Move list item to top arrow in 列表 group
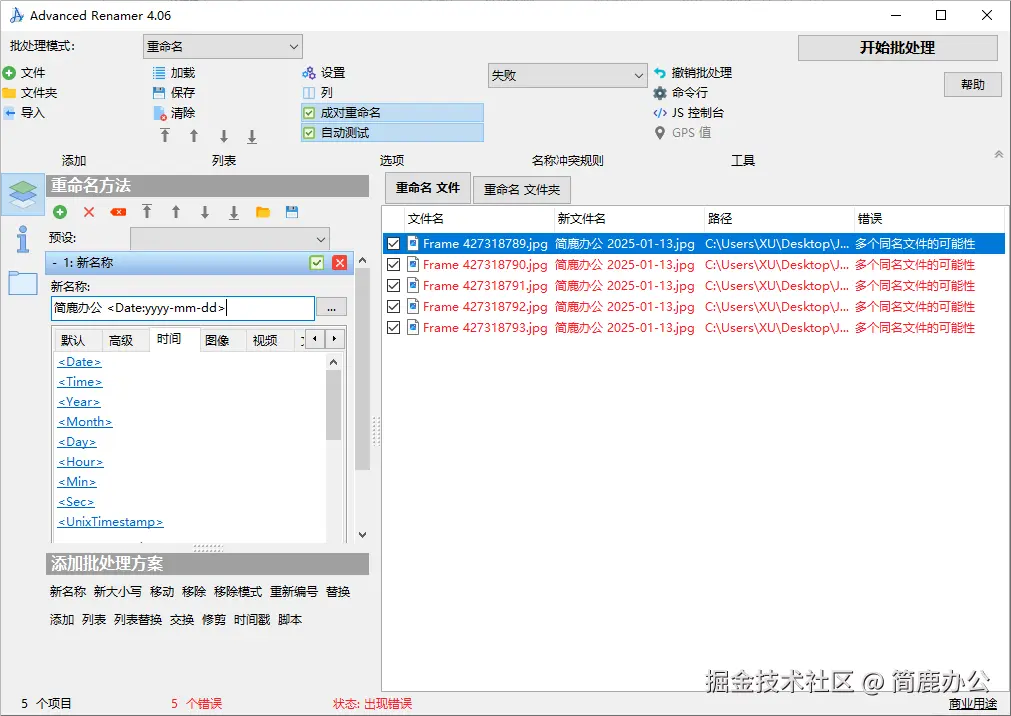The height and width of the screenshot is (716, 1011). pyautogui.click(x=165, y=135)
